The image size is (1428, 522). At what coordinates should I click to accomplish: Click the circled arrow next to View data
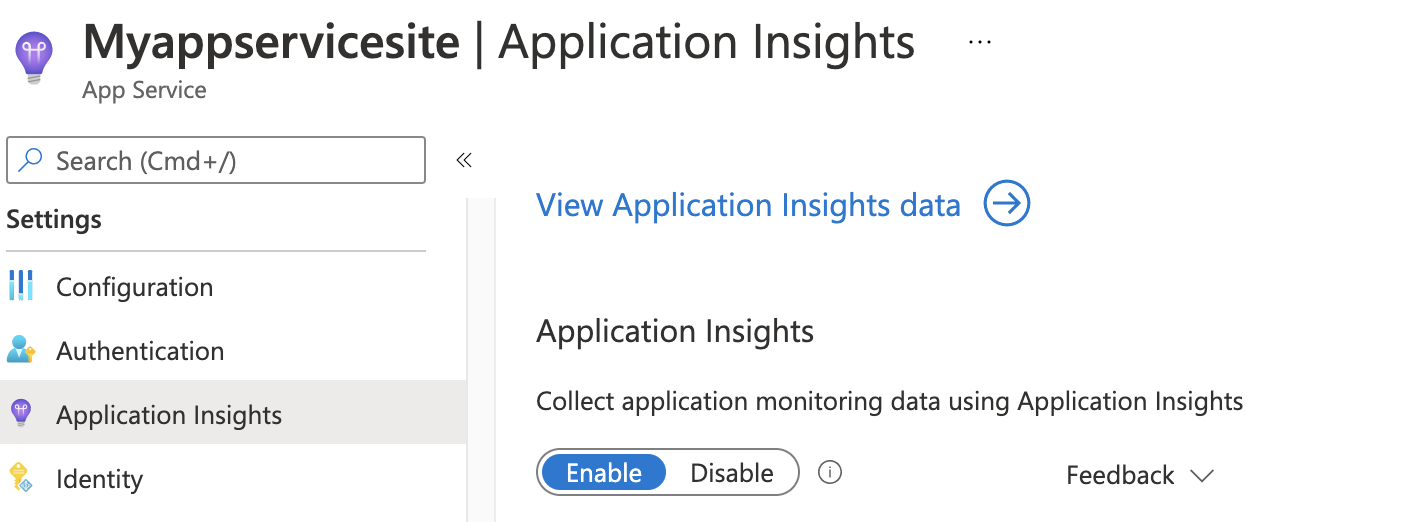[x=1006, y=204]
